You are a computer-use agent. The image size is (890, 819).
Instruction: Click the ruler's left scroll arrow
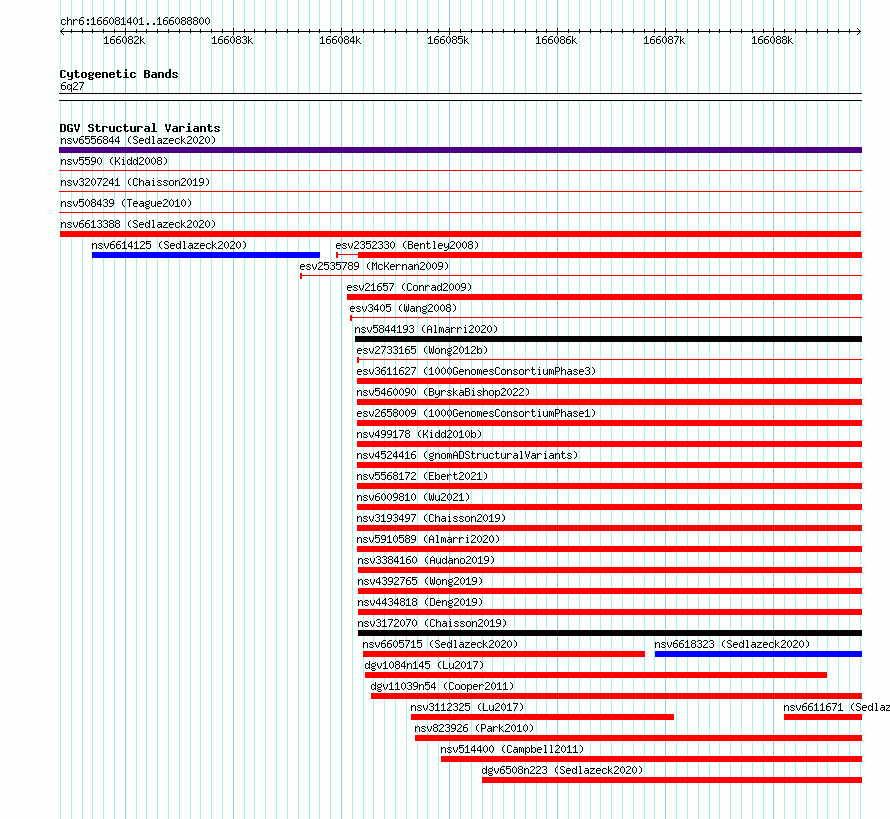click(62, 32)
